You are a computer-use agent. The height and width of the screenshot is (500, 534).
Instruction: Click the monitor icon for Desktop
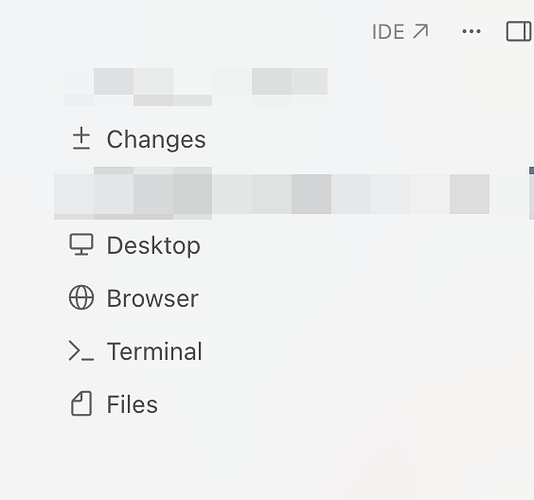click(x=81, y=245)
